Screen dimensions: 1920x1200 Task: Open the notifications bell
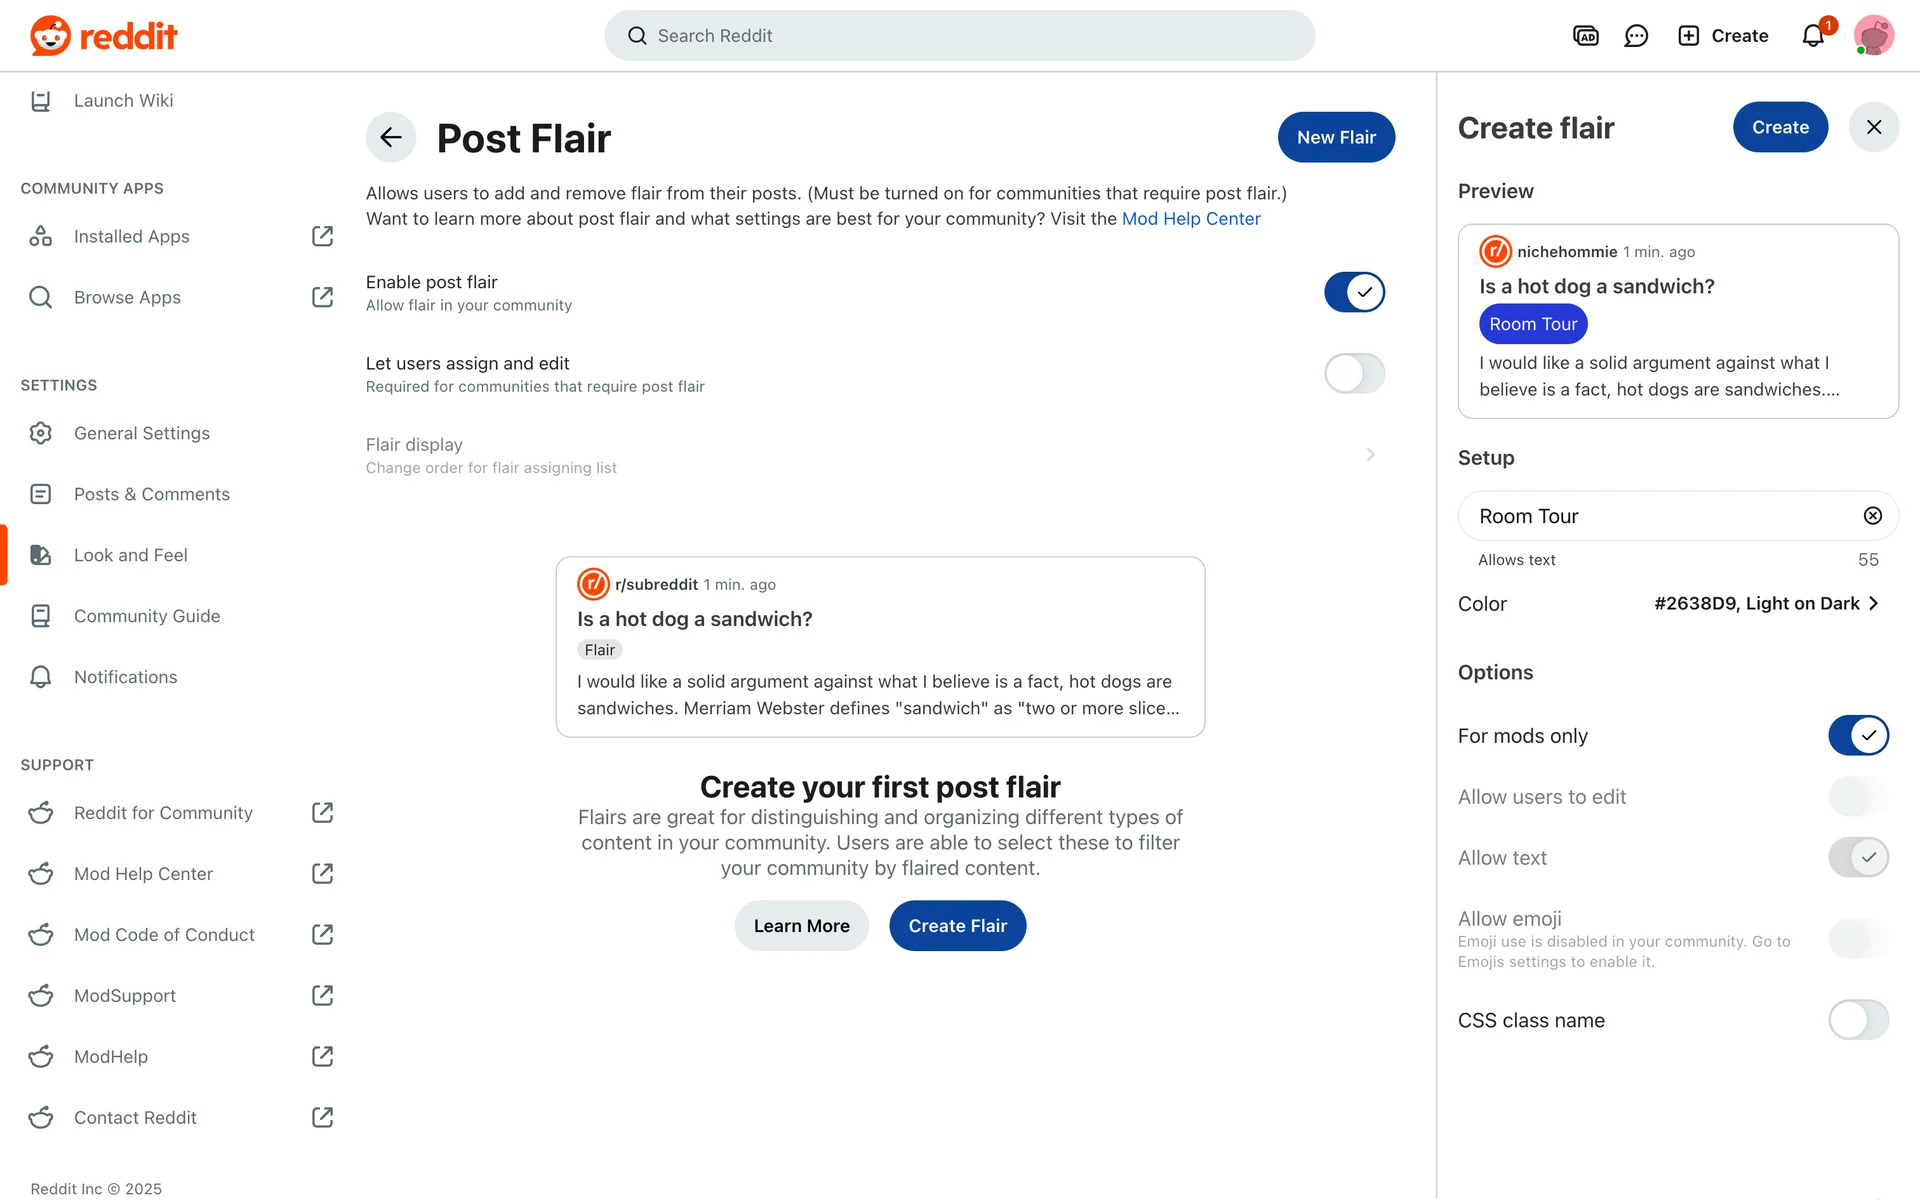pos(1813,36)
